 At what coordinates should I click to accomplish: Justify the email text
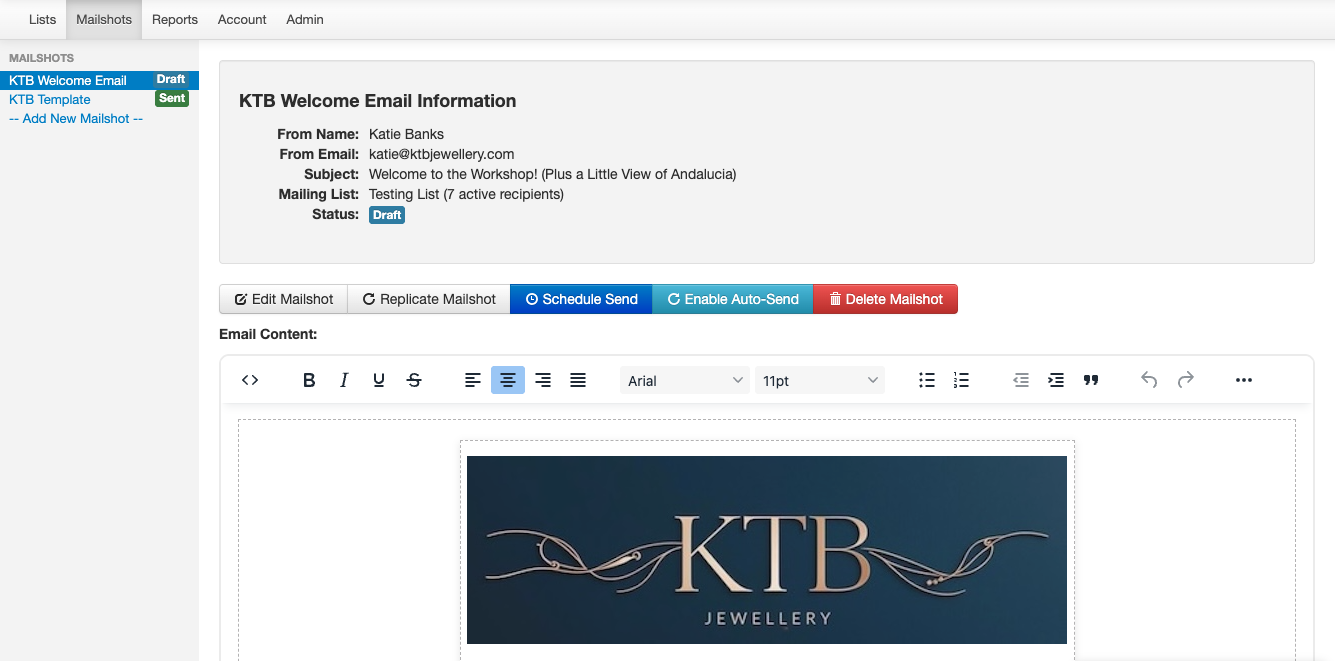(x=578, y=380)
